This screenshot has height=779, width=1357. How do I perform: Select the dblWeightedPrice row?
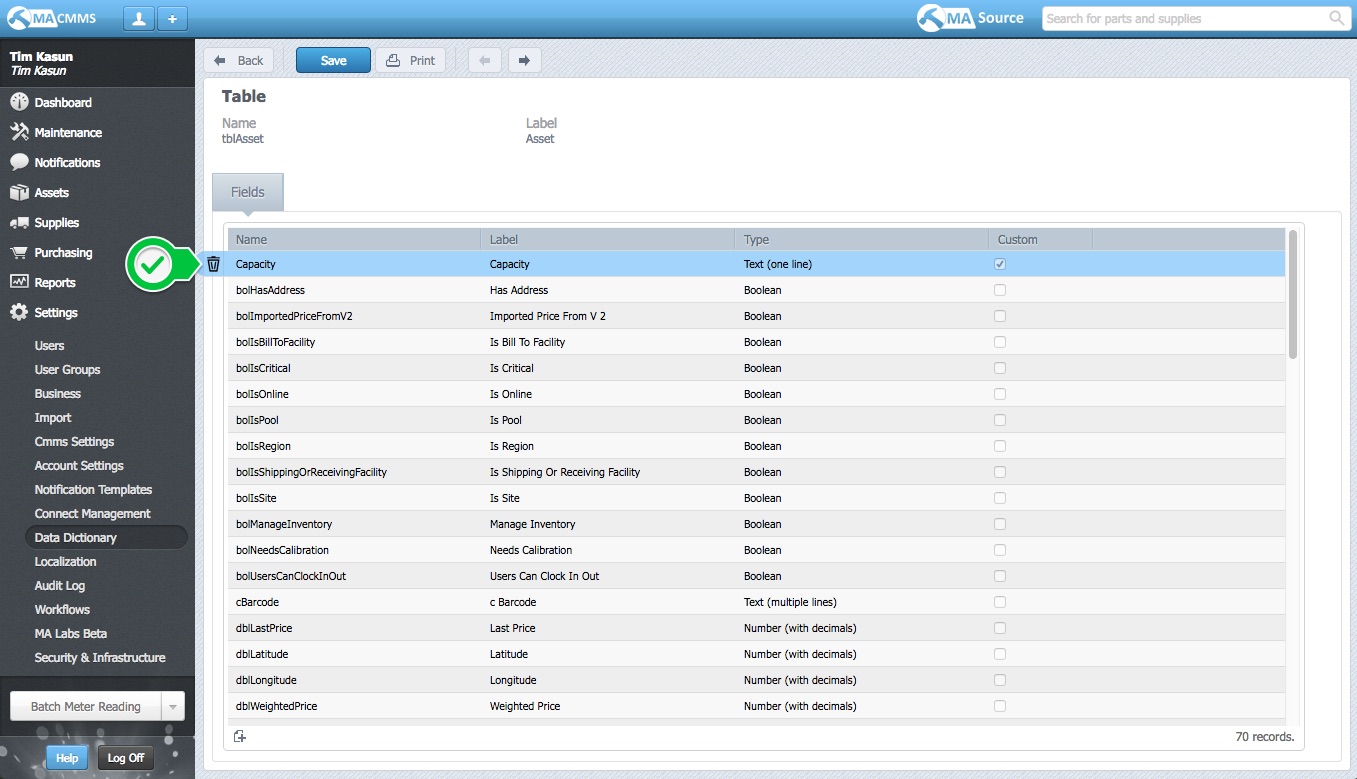tap(756, 706)
